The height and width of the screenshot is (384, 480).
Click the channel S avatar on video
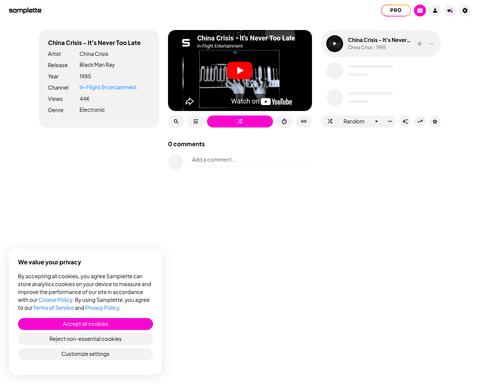pyautogui.click(x=186, y=43)
